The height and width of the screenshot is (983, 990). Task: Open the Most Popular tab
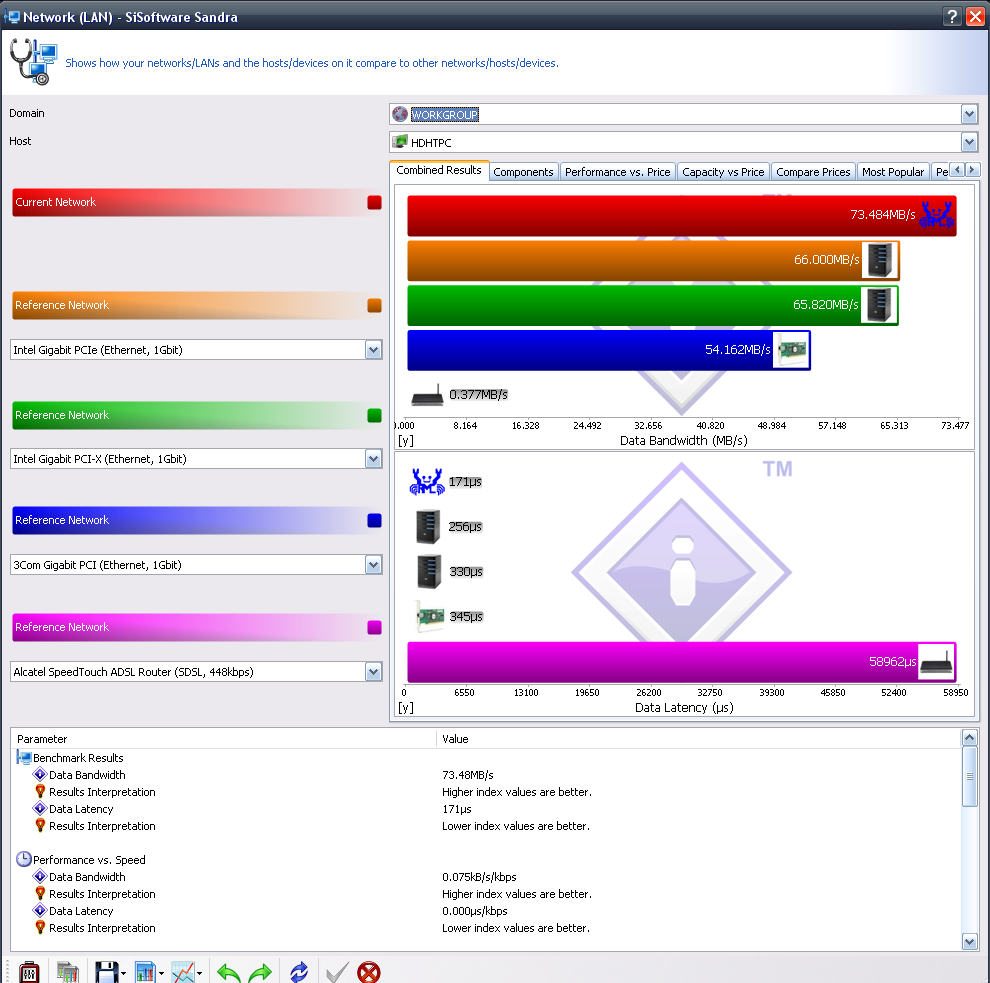tap(893, 172)
